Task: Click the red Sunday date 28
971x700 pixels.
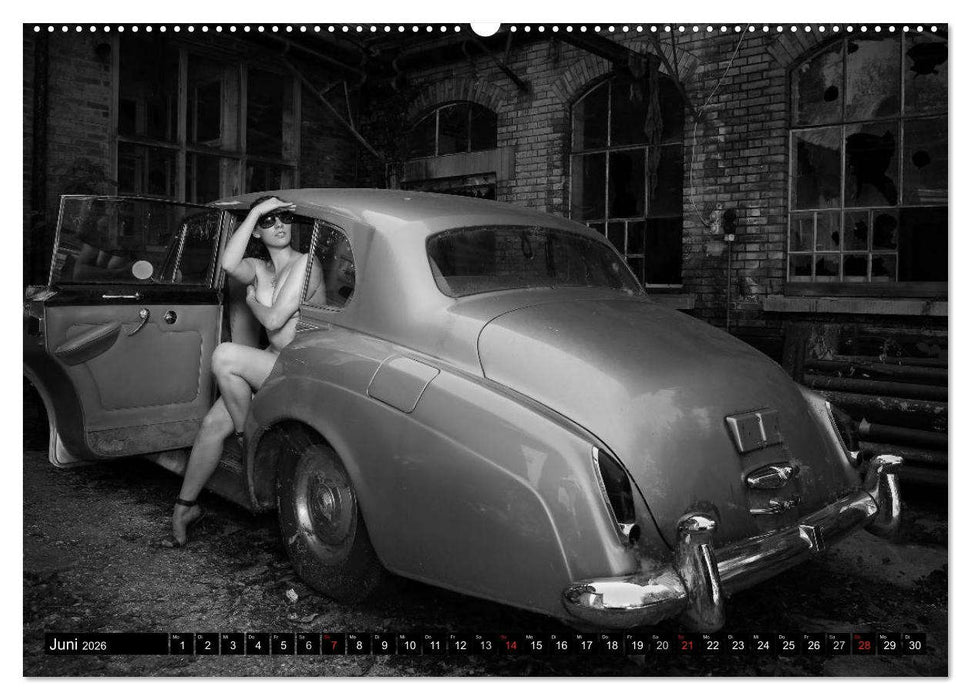Action: [866, 646]
